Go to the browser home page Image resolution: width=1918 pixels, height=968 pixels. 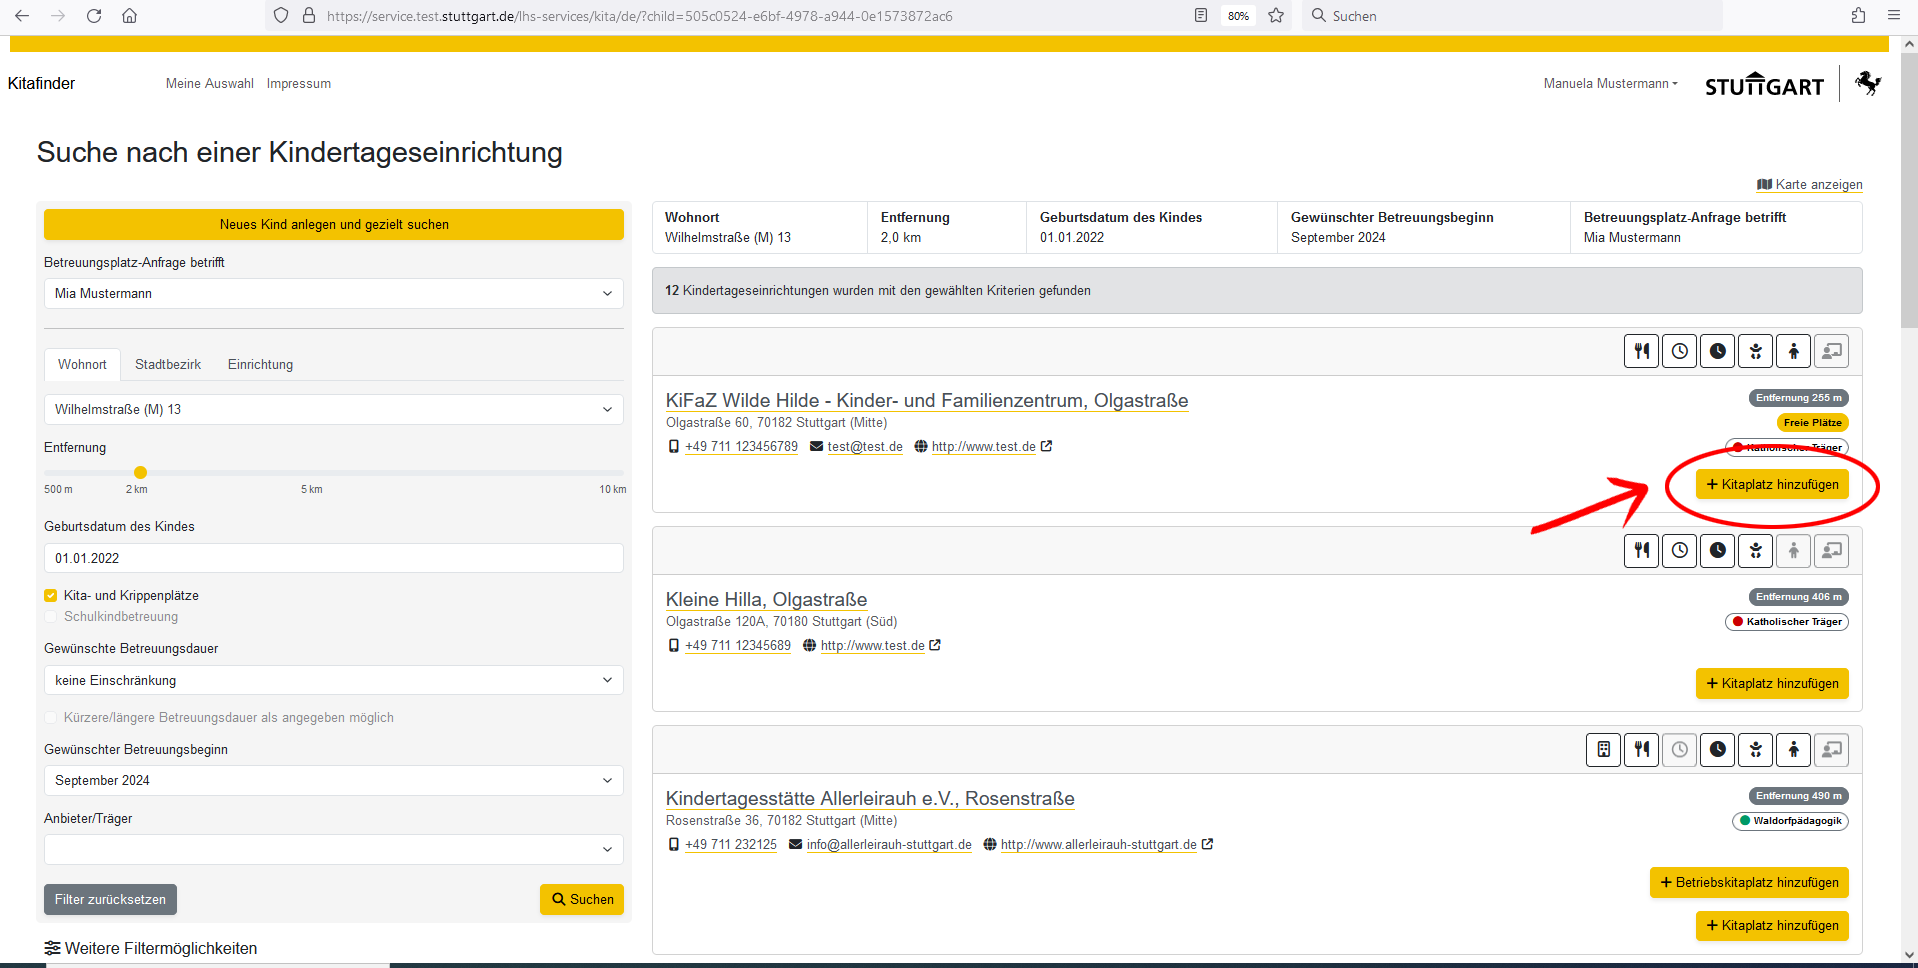tap(130, 16)
